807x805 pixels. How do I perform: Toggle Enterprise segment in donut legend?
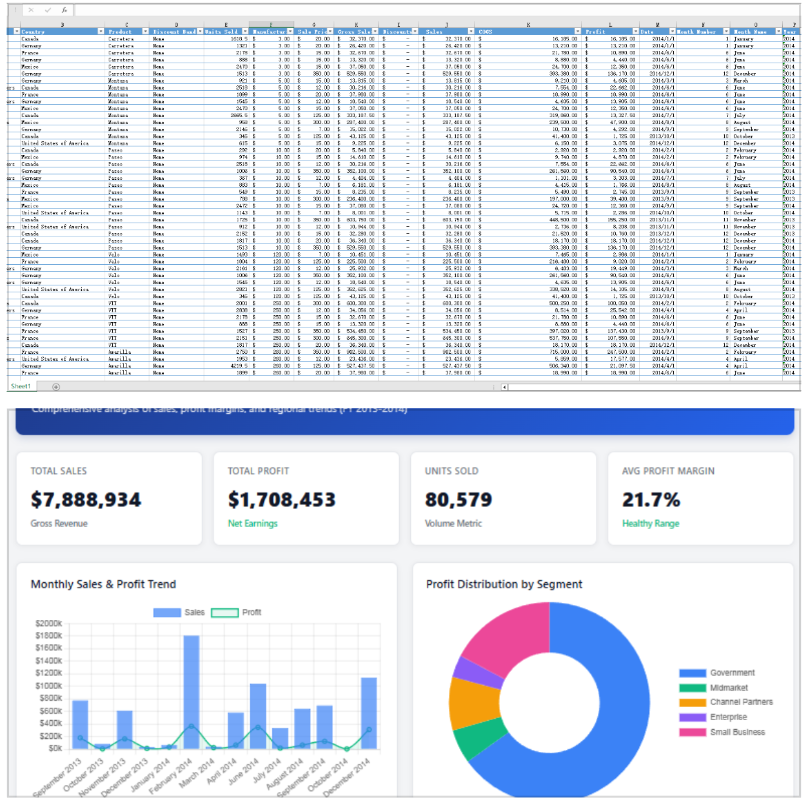pyautogui.click(x=713, y=717)
